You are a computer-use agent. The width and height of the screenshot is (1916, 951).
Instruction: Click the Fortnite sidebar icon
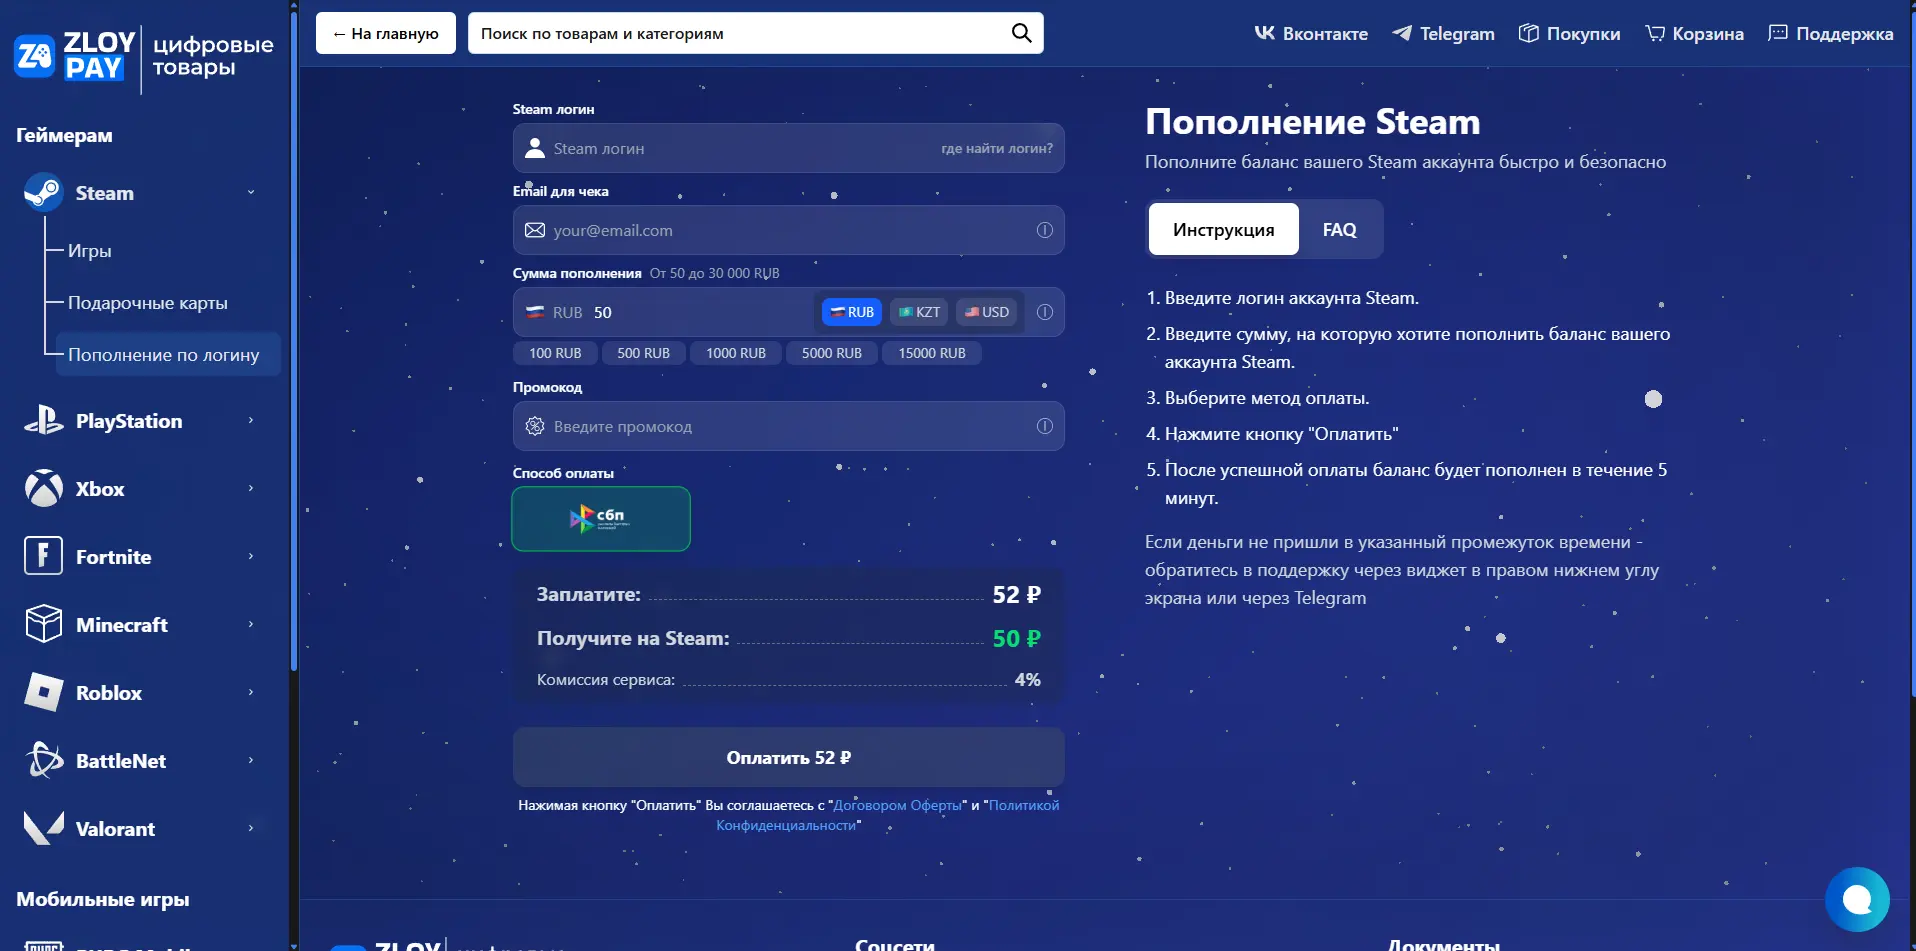pyautogui.click(x=43, y=556)
